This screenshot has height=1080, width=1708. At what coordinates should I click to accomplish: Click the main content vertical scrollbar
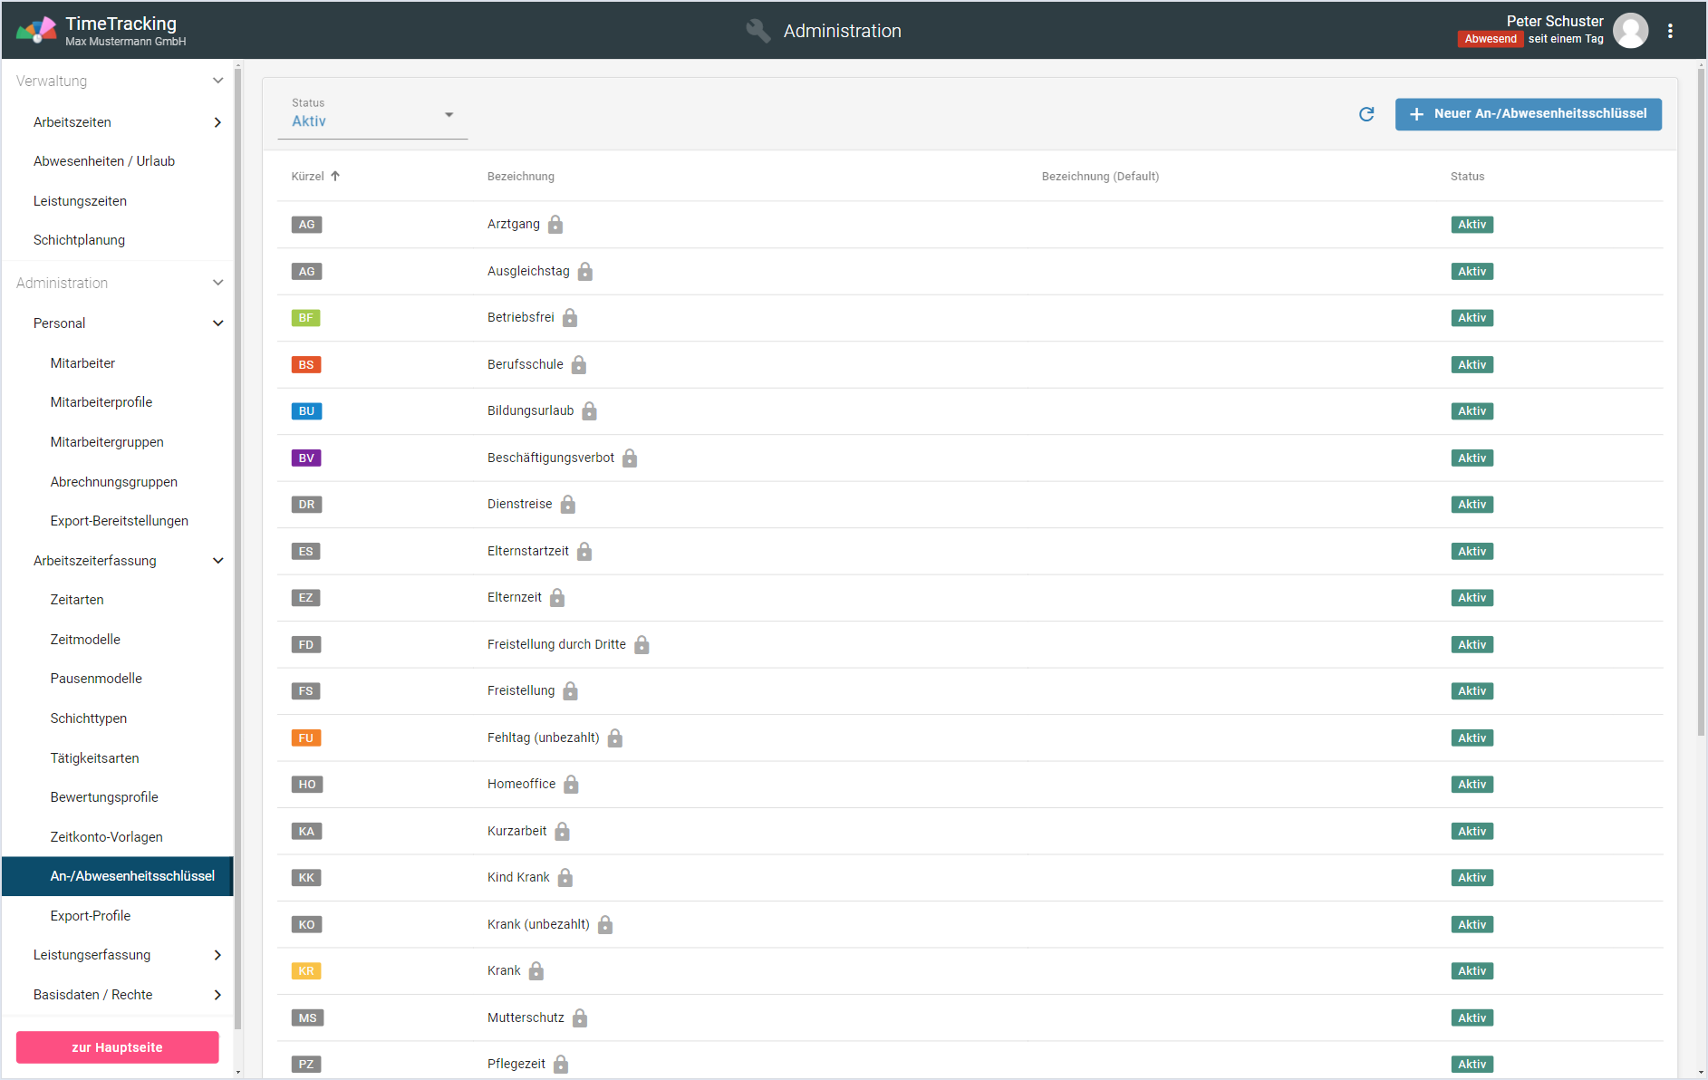click(1700, 400)
